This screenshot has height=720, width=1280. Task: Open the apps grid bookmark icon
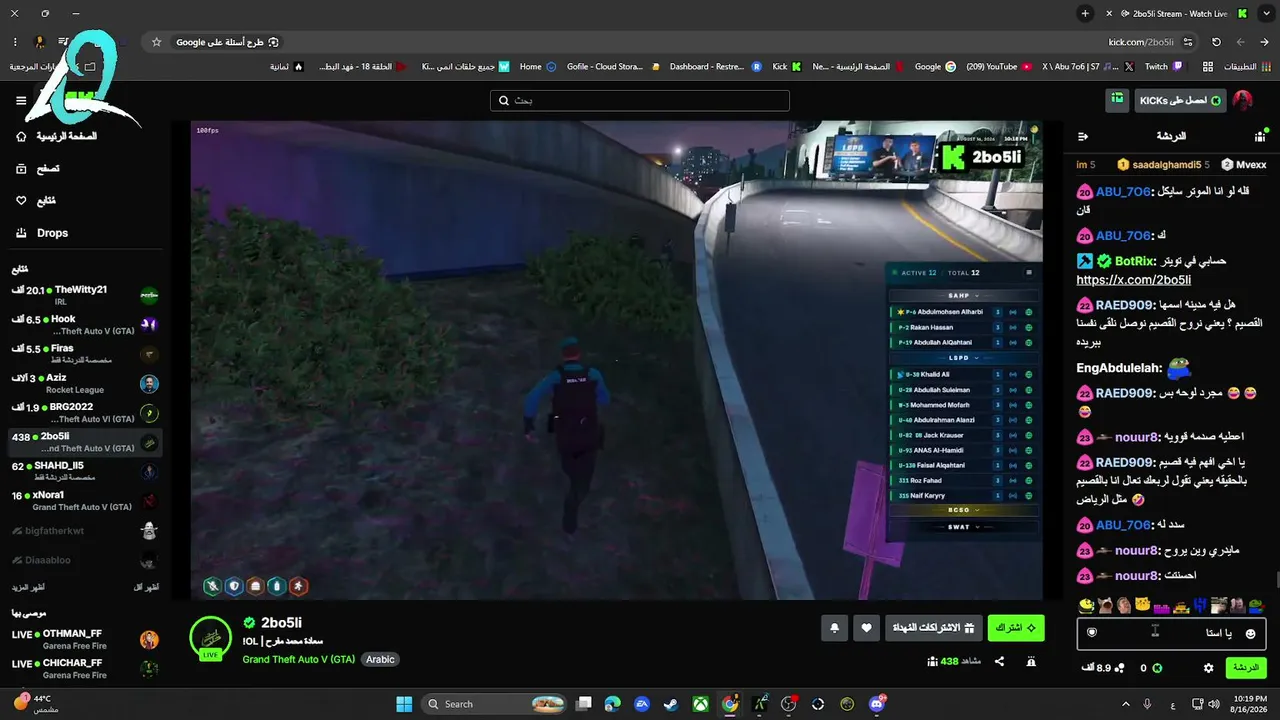point(1208,67)
